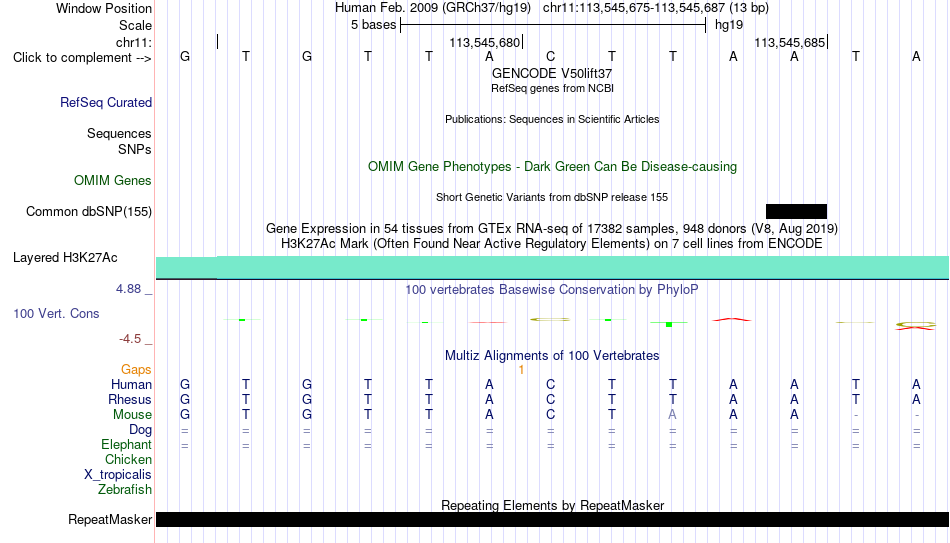Select the Chicken species label
Viewport: 950px width, 543px height.
pyautogui.click(x=128, y=459)
